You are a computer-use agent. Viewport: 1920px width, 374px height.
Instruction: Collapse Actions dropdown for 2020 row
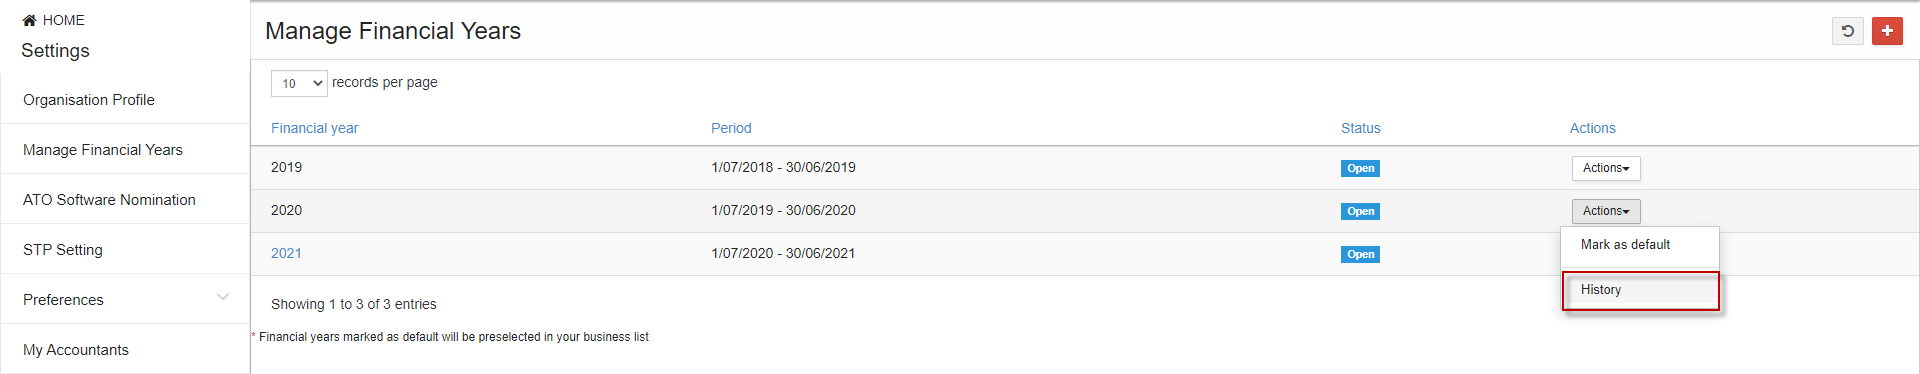click(x=1606, y=211)
